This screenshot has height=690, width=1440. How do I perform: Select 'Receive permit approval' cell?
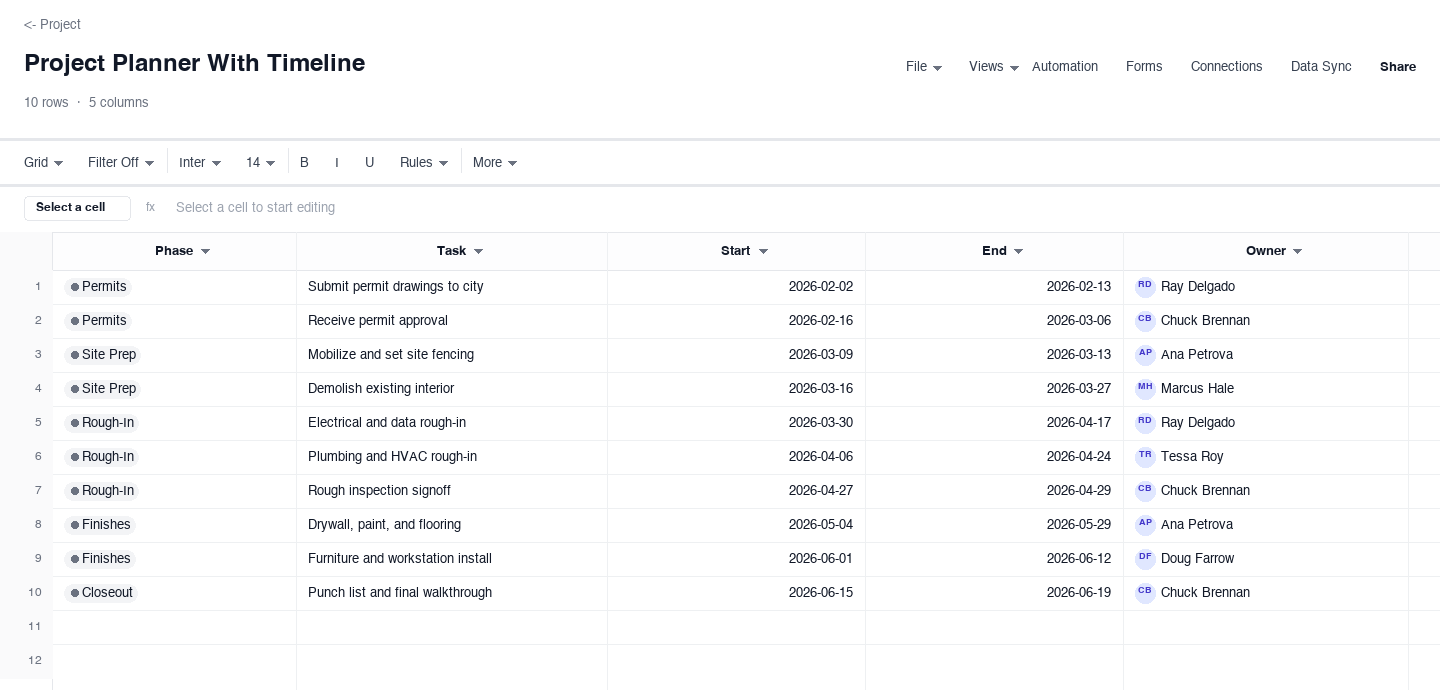coord(452,321)
